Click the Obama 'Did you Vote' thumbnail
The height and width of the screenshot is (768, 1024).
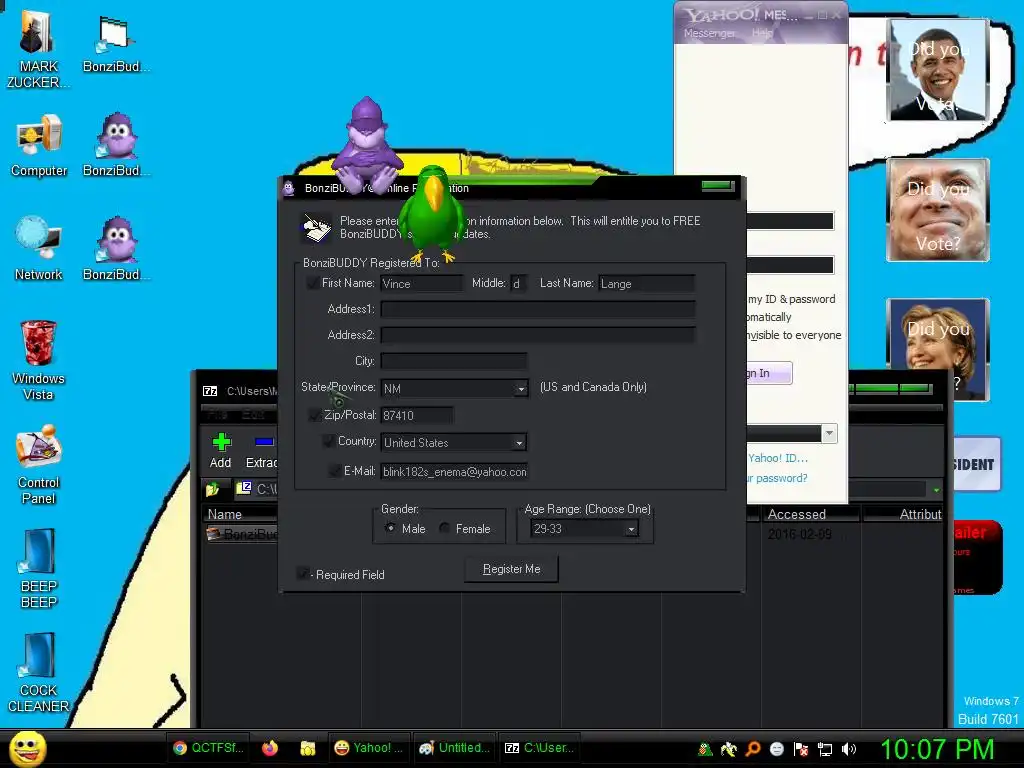(938, 69)
